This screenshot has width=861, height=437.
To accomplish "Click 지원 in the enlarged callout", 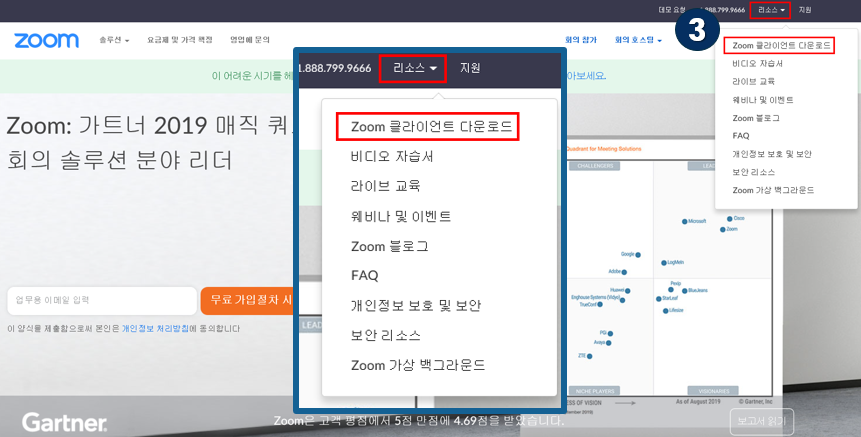I will pyautogui.click(x=470, y=68).
